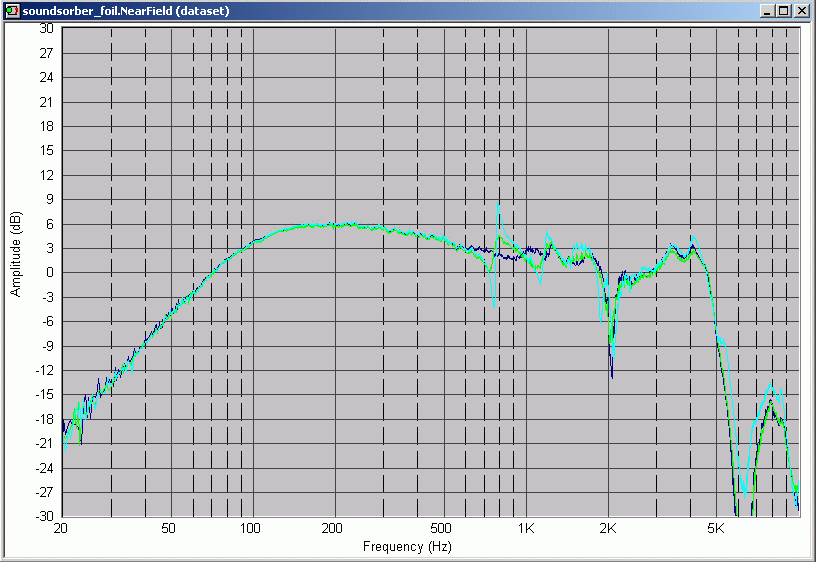Click the '18' amplitude axis value

point(46,126)
